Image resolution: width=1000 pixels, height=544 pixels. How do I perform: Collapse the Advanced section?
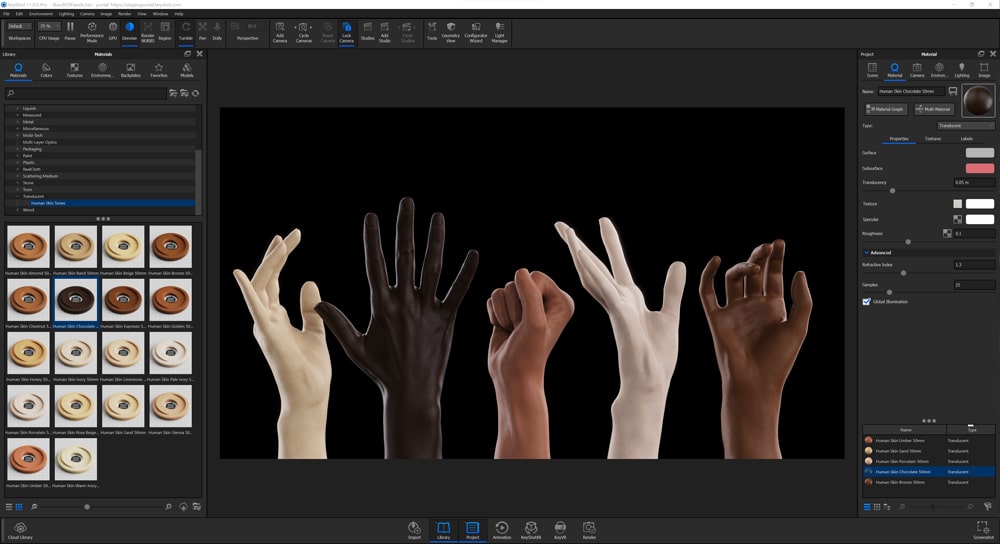coord(866,252)
